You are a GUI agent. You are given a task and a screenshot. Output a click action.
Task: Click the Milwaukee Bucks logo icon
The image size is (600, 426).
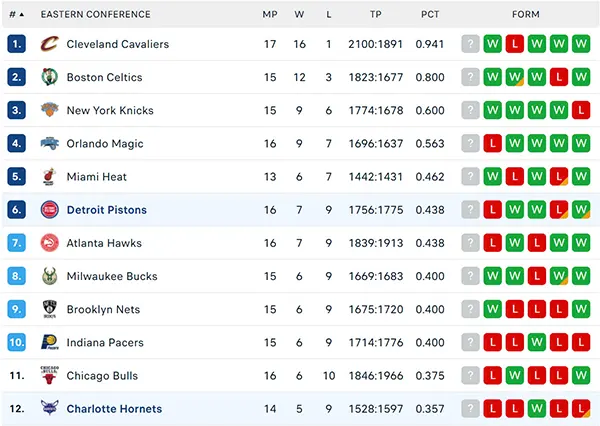point(50,276)
